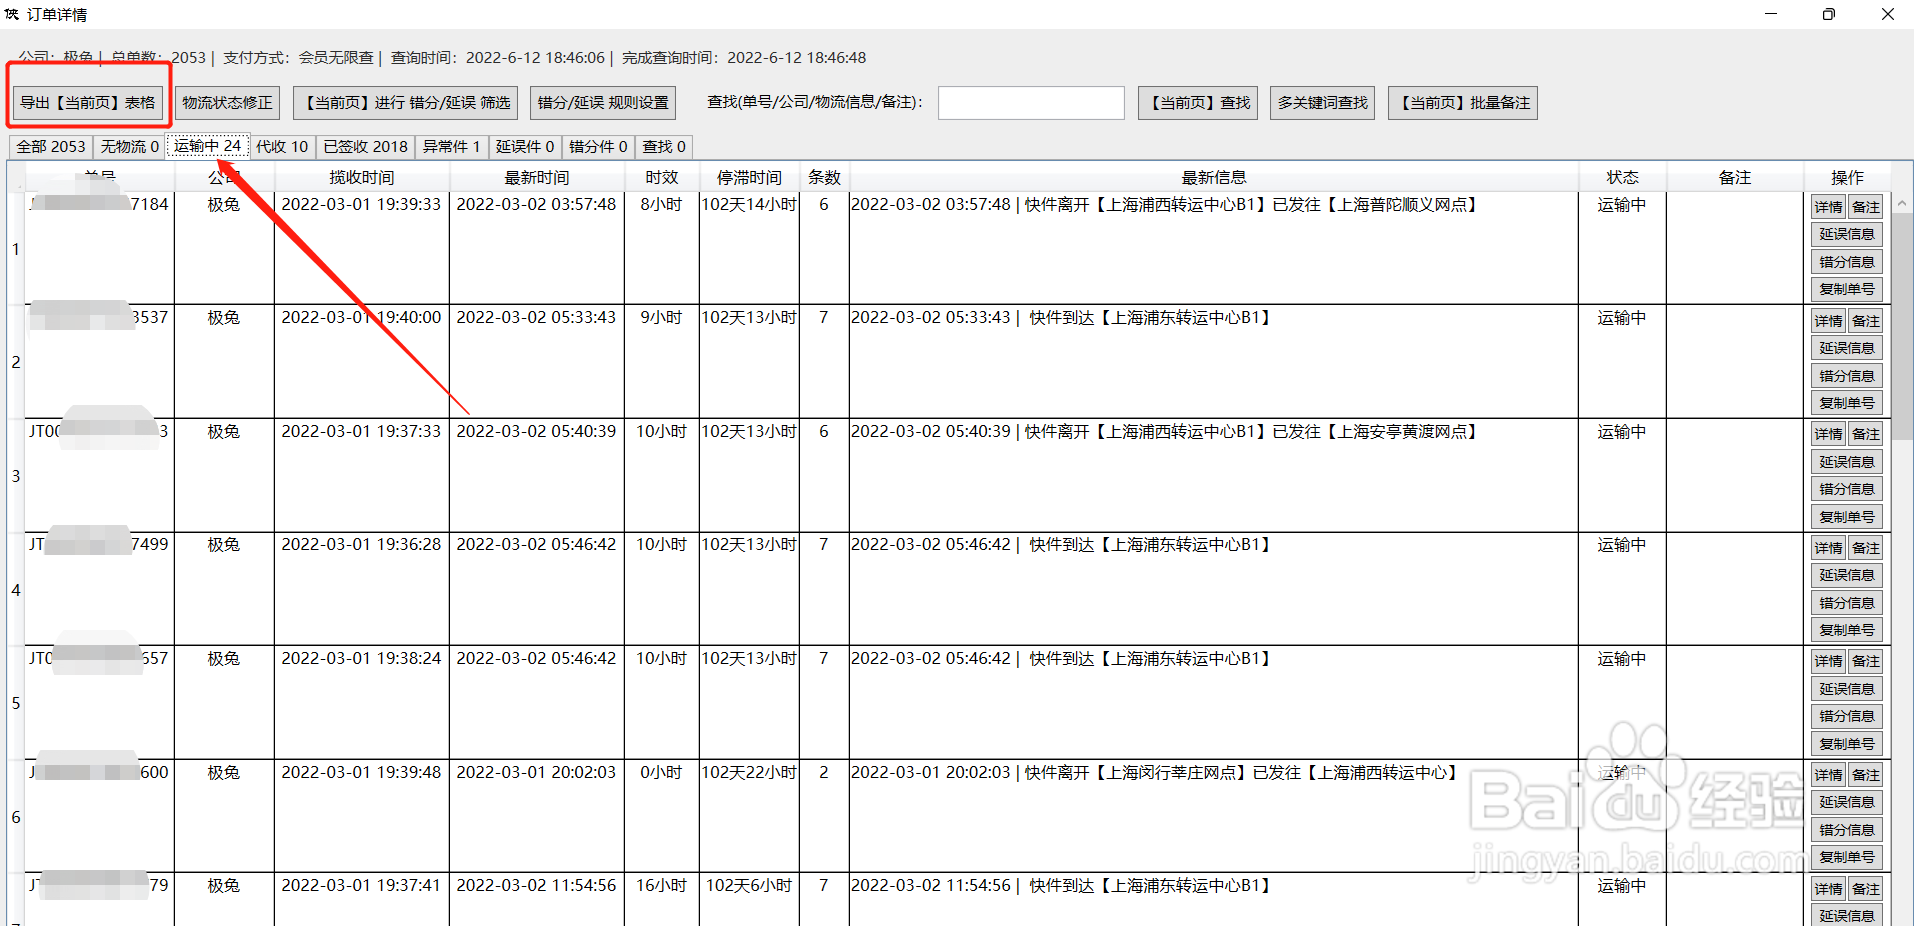Viewport: 1914px width, 926px height.
Task: Open 详情 for row 6
Action: [x=1829, y=775]
